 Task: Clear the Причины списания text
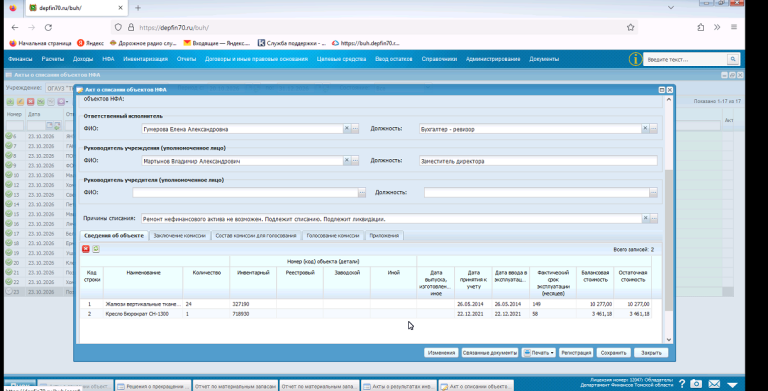[646, 218]
